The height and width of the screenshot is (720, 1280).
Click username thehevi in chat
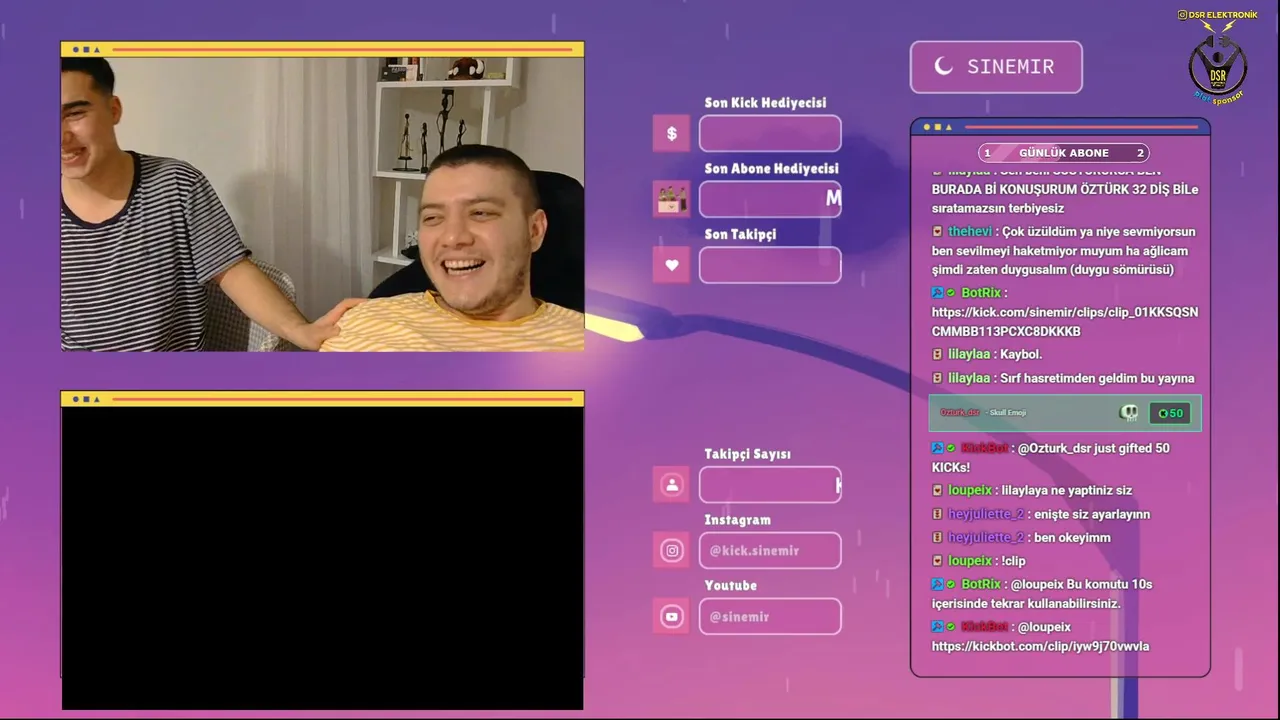pos(970,232)
